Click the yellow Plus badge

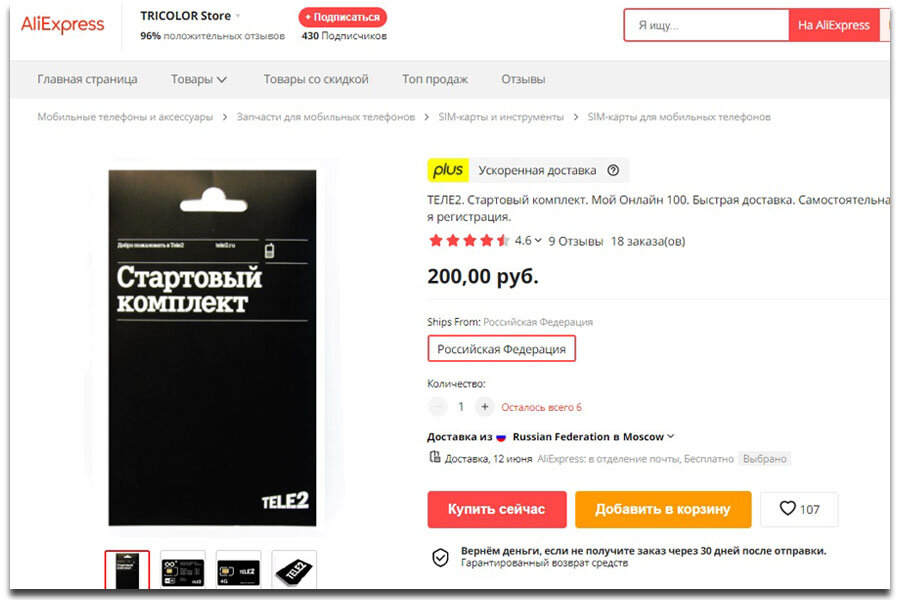[x=448, y=170]
